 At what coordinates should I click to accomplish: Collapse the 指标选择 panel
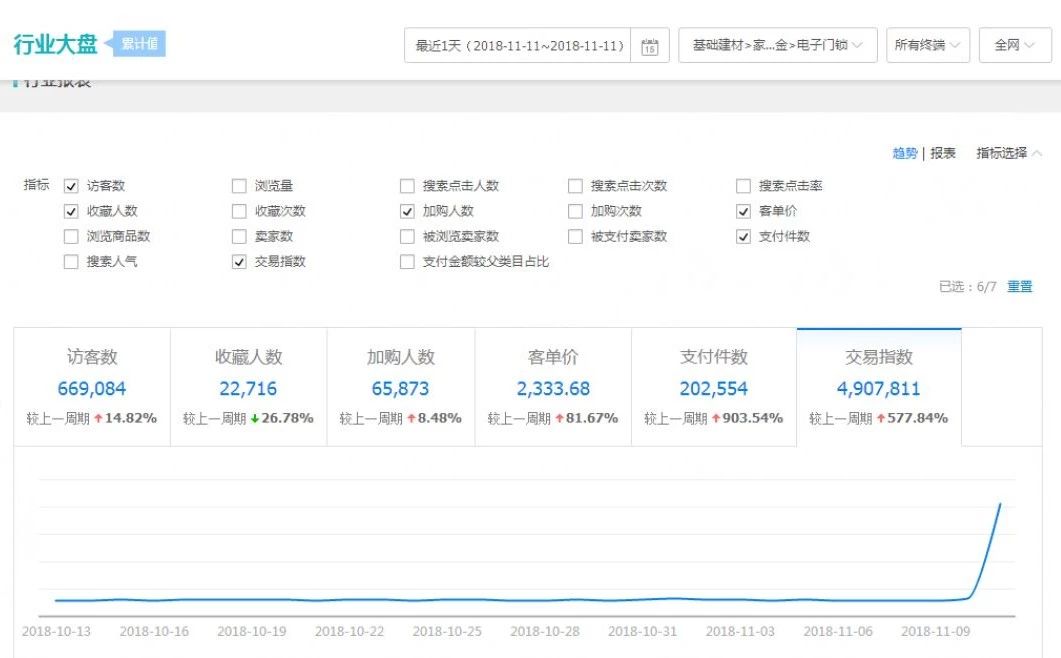point(1009,153)
